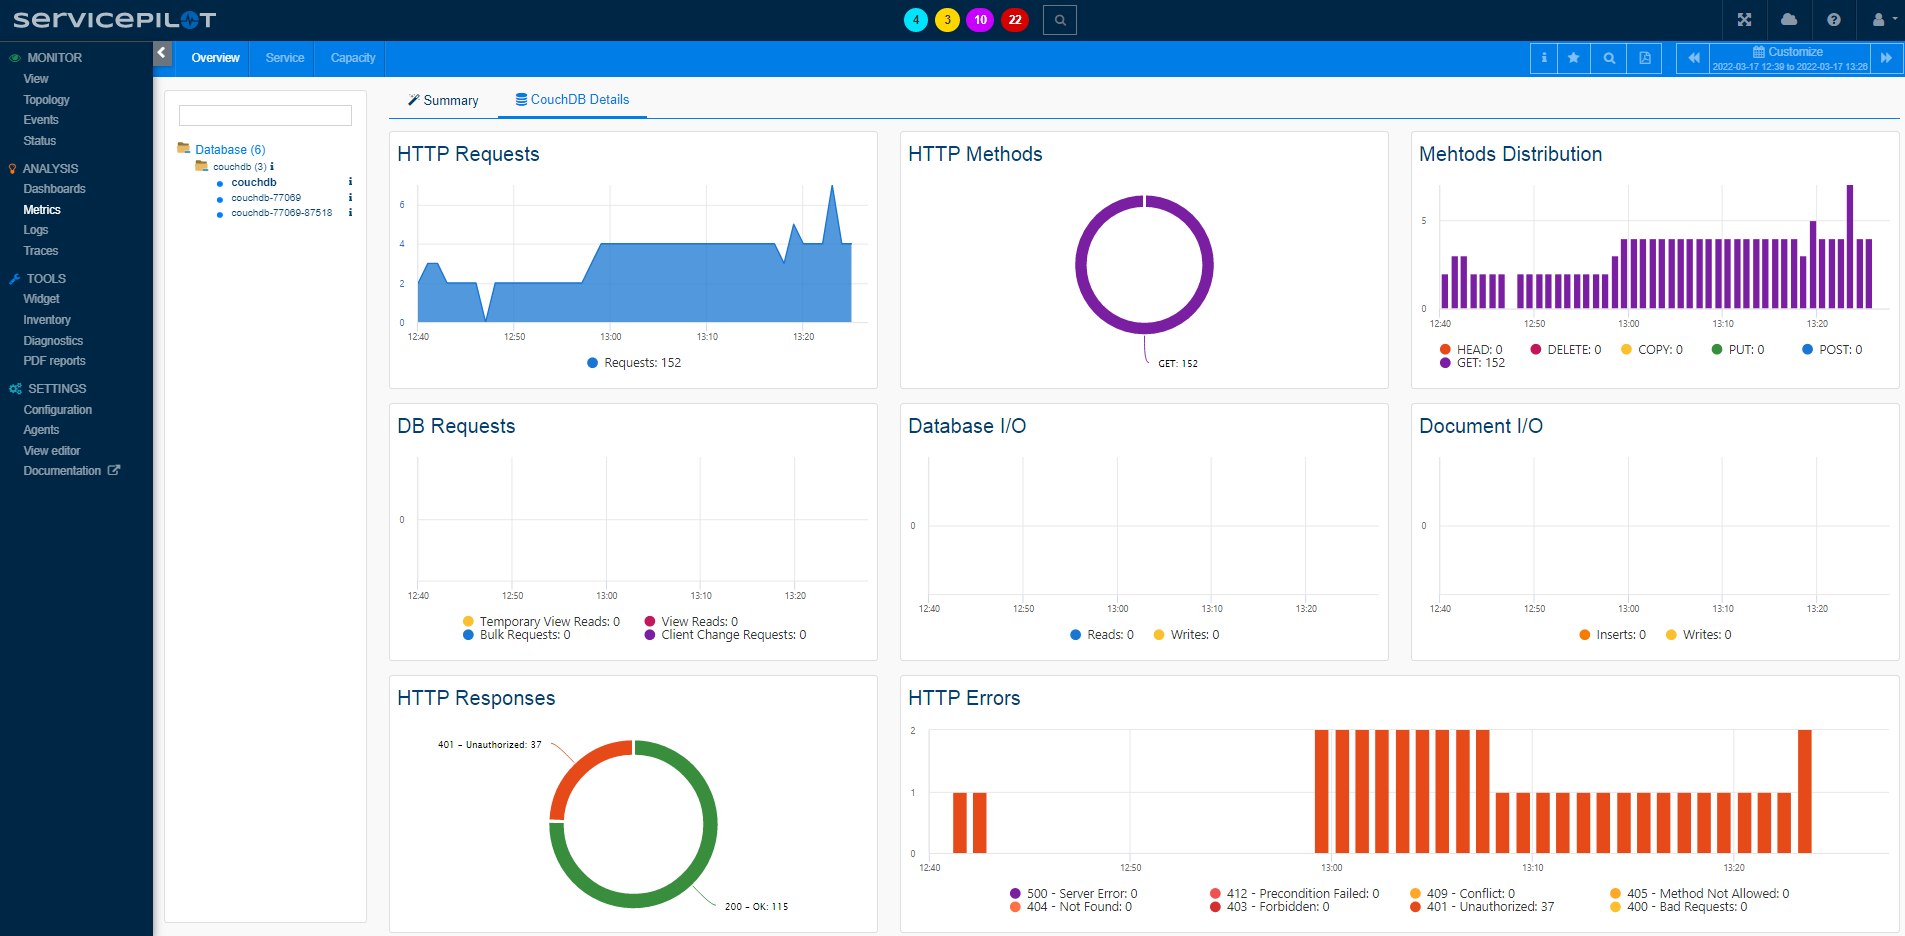Click the magnifier icon in the blue toolbar
Screen dimensions: 1905x936
click(x=1609, y=58)
